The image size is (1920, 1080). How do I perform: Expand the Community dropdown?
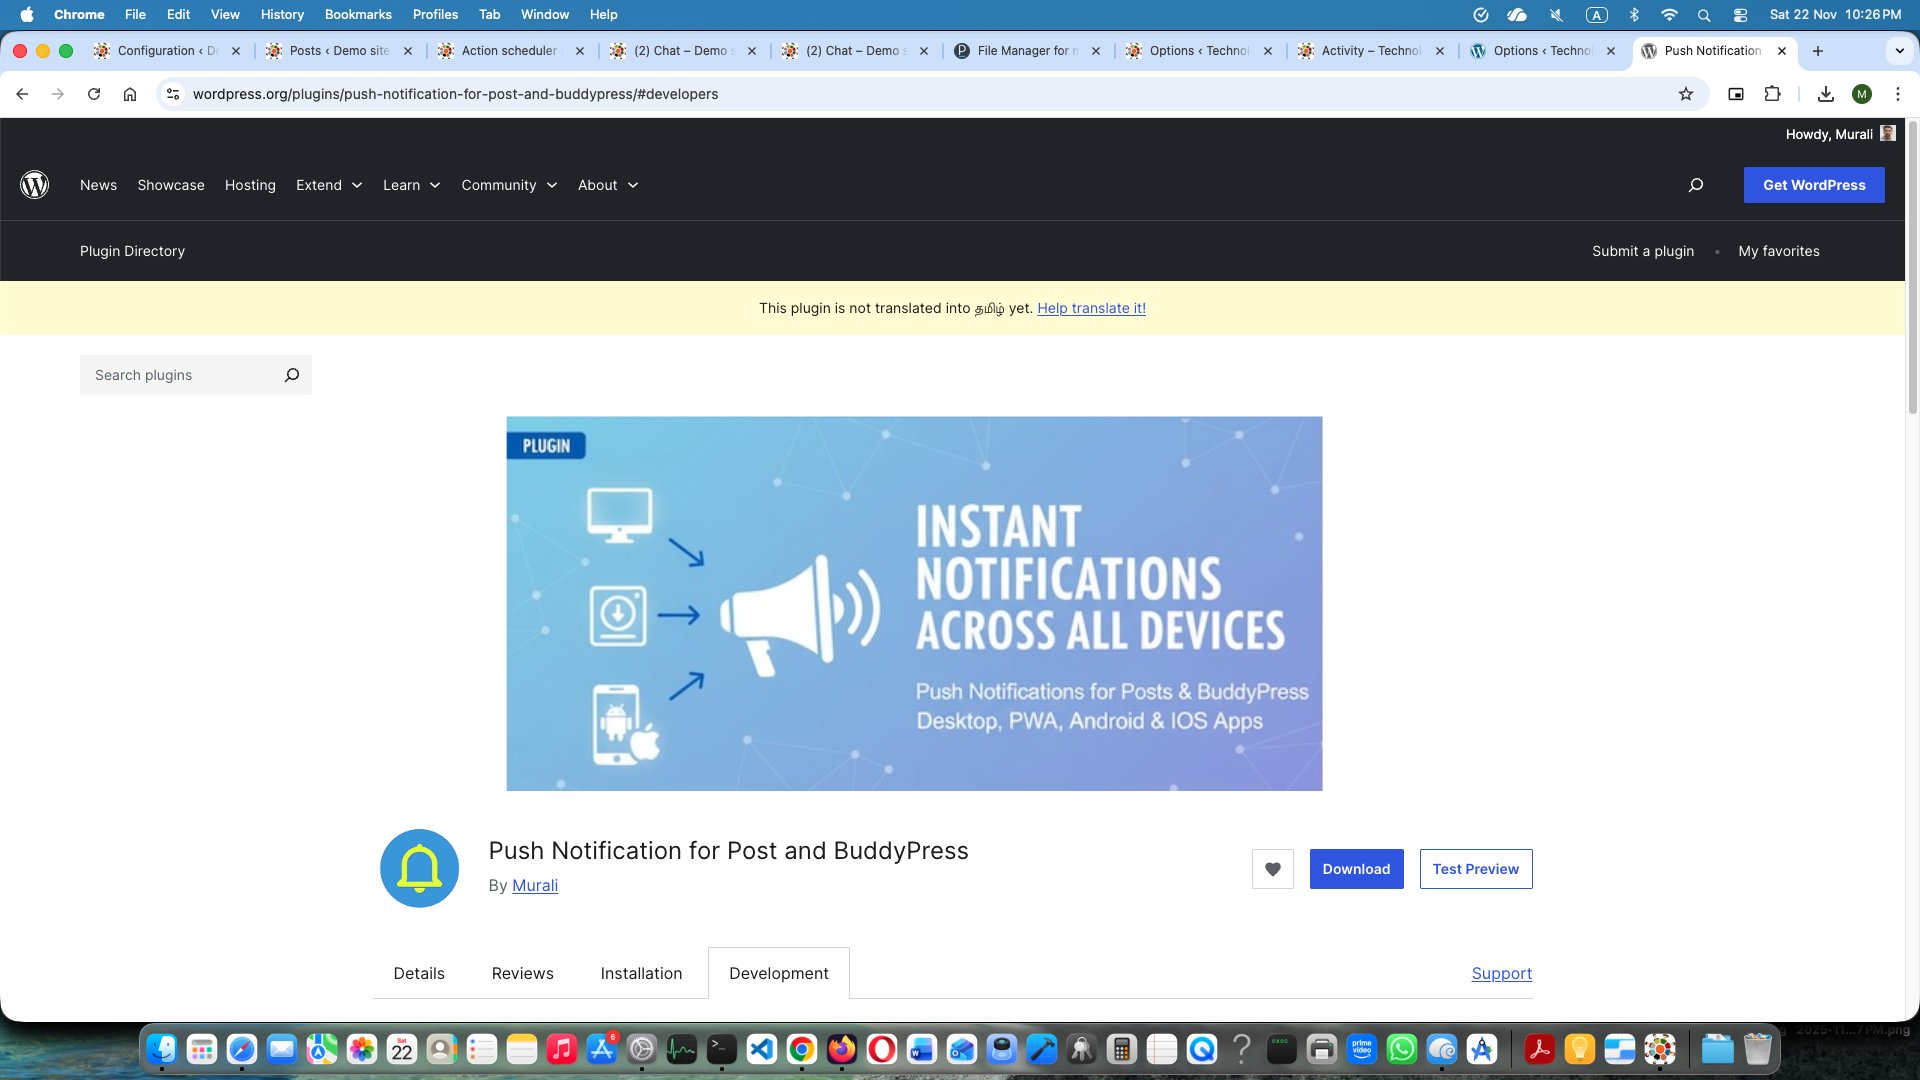point(509,185)
